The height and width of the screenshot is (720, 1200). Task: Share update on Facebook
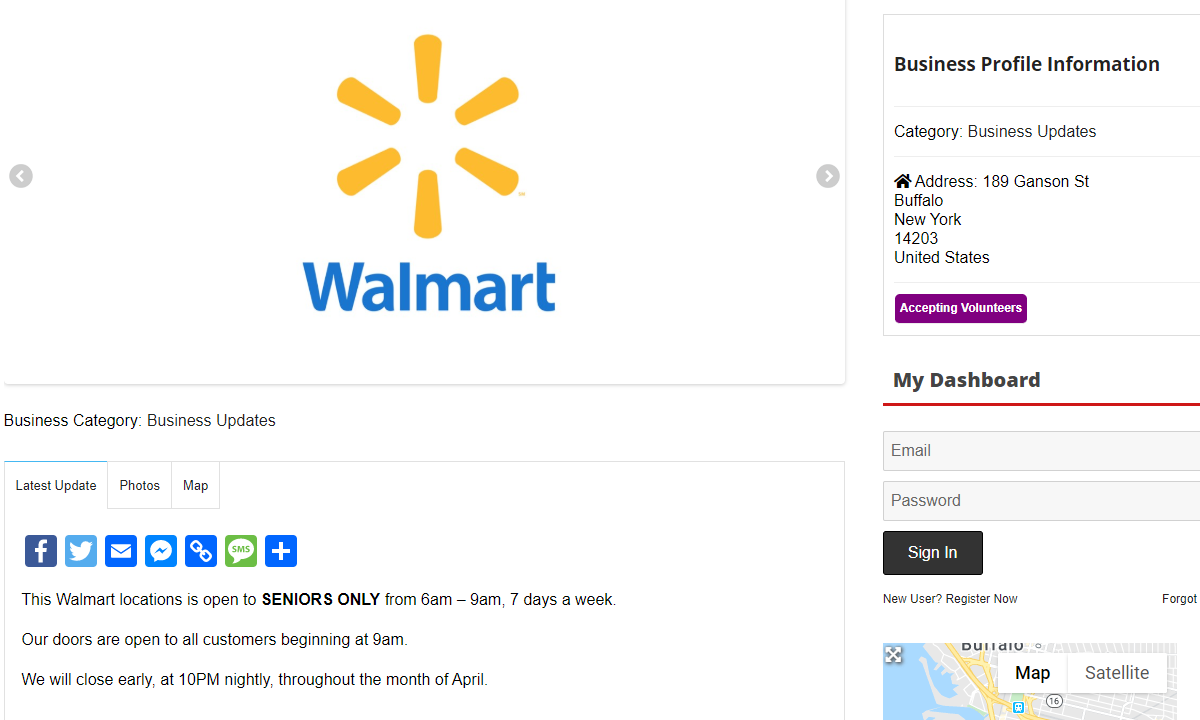pos(41,551)
